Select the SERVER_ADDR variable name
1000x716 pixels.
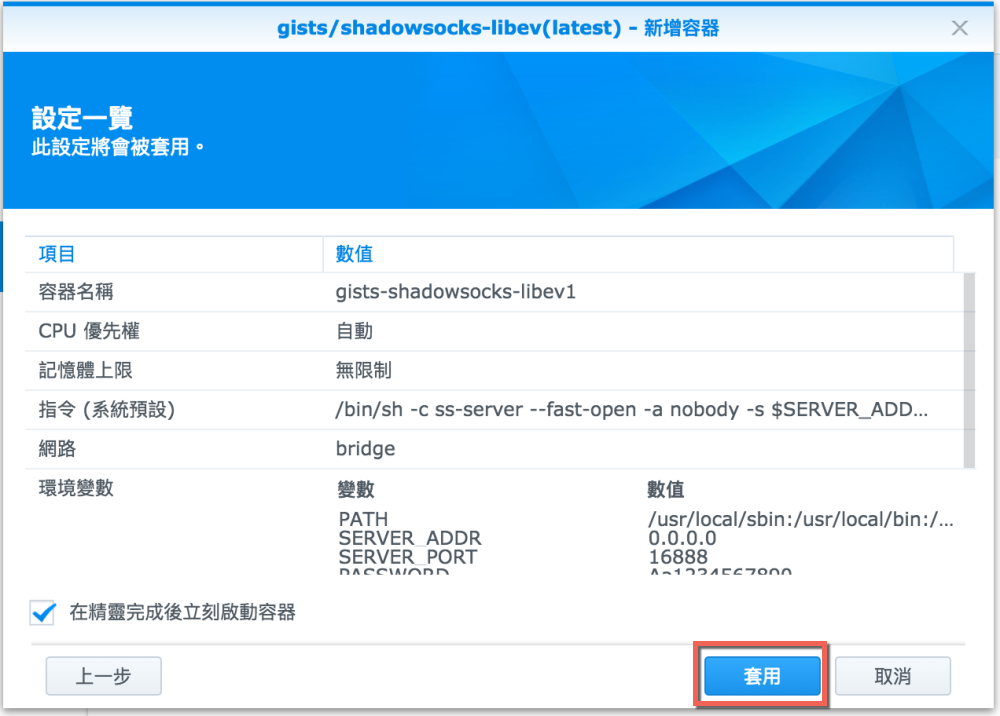tap(409, 538)
